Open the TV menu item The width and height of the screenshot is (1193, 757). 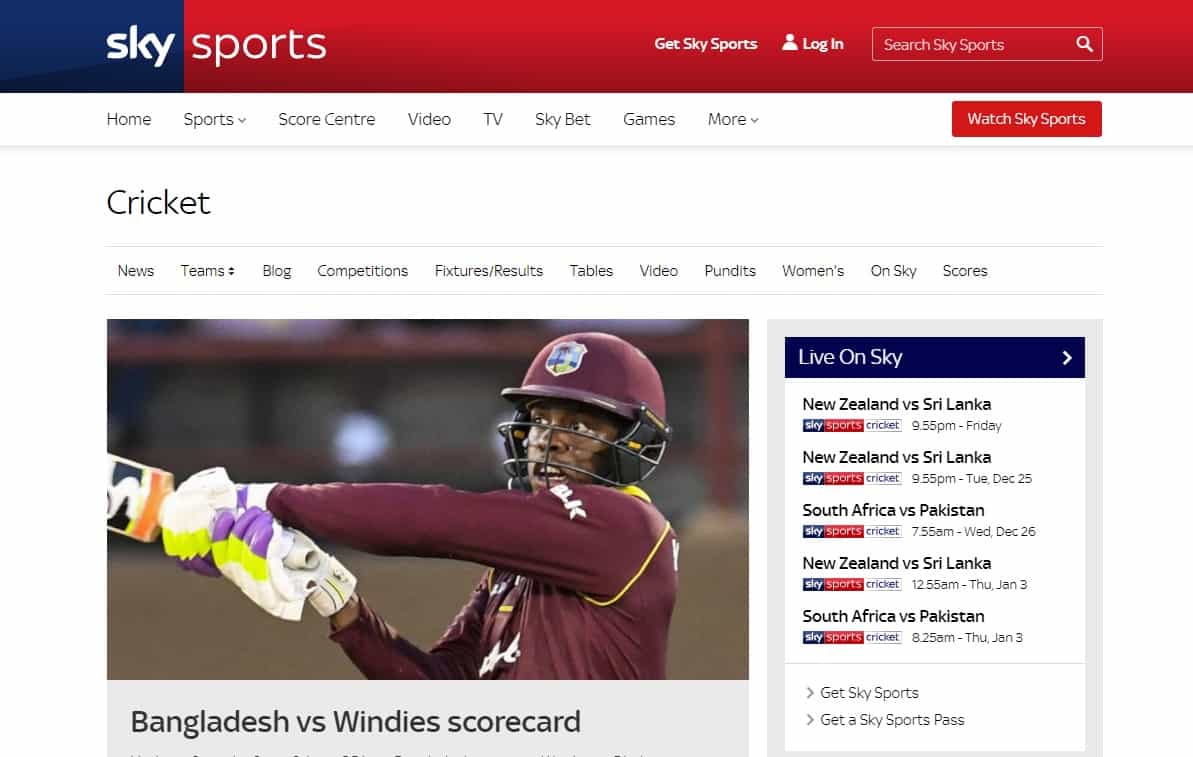493,119
